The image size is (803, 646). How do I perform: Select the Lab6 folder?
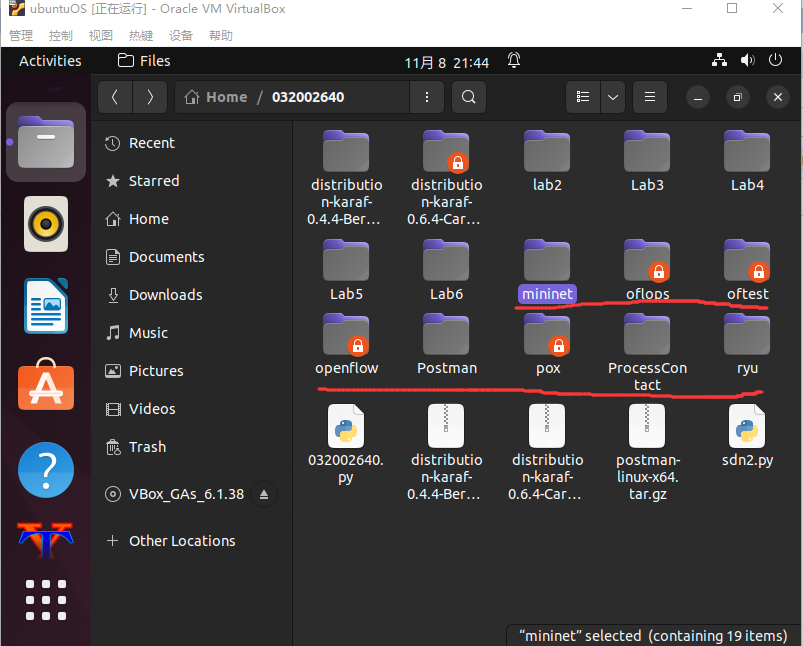click(446, 270)
